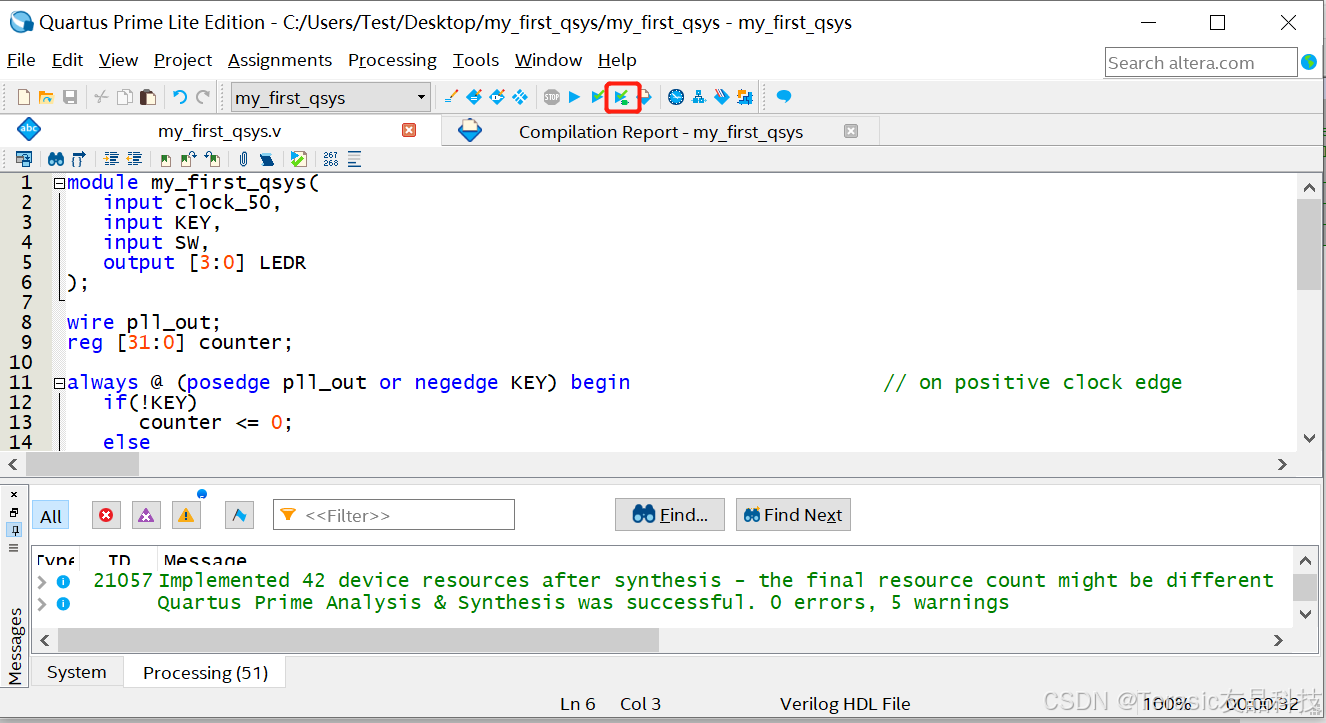The width and height of the screenshot is (1326, 723).
Task: Click the Stop Processing icon
Action: [552, 97]
